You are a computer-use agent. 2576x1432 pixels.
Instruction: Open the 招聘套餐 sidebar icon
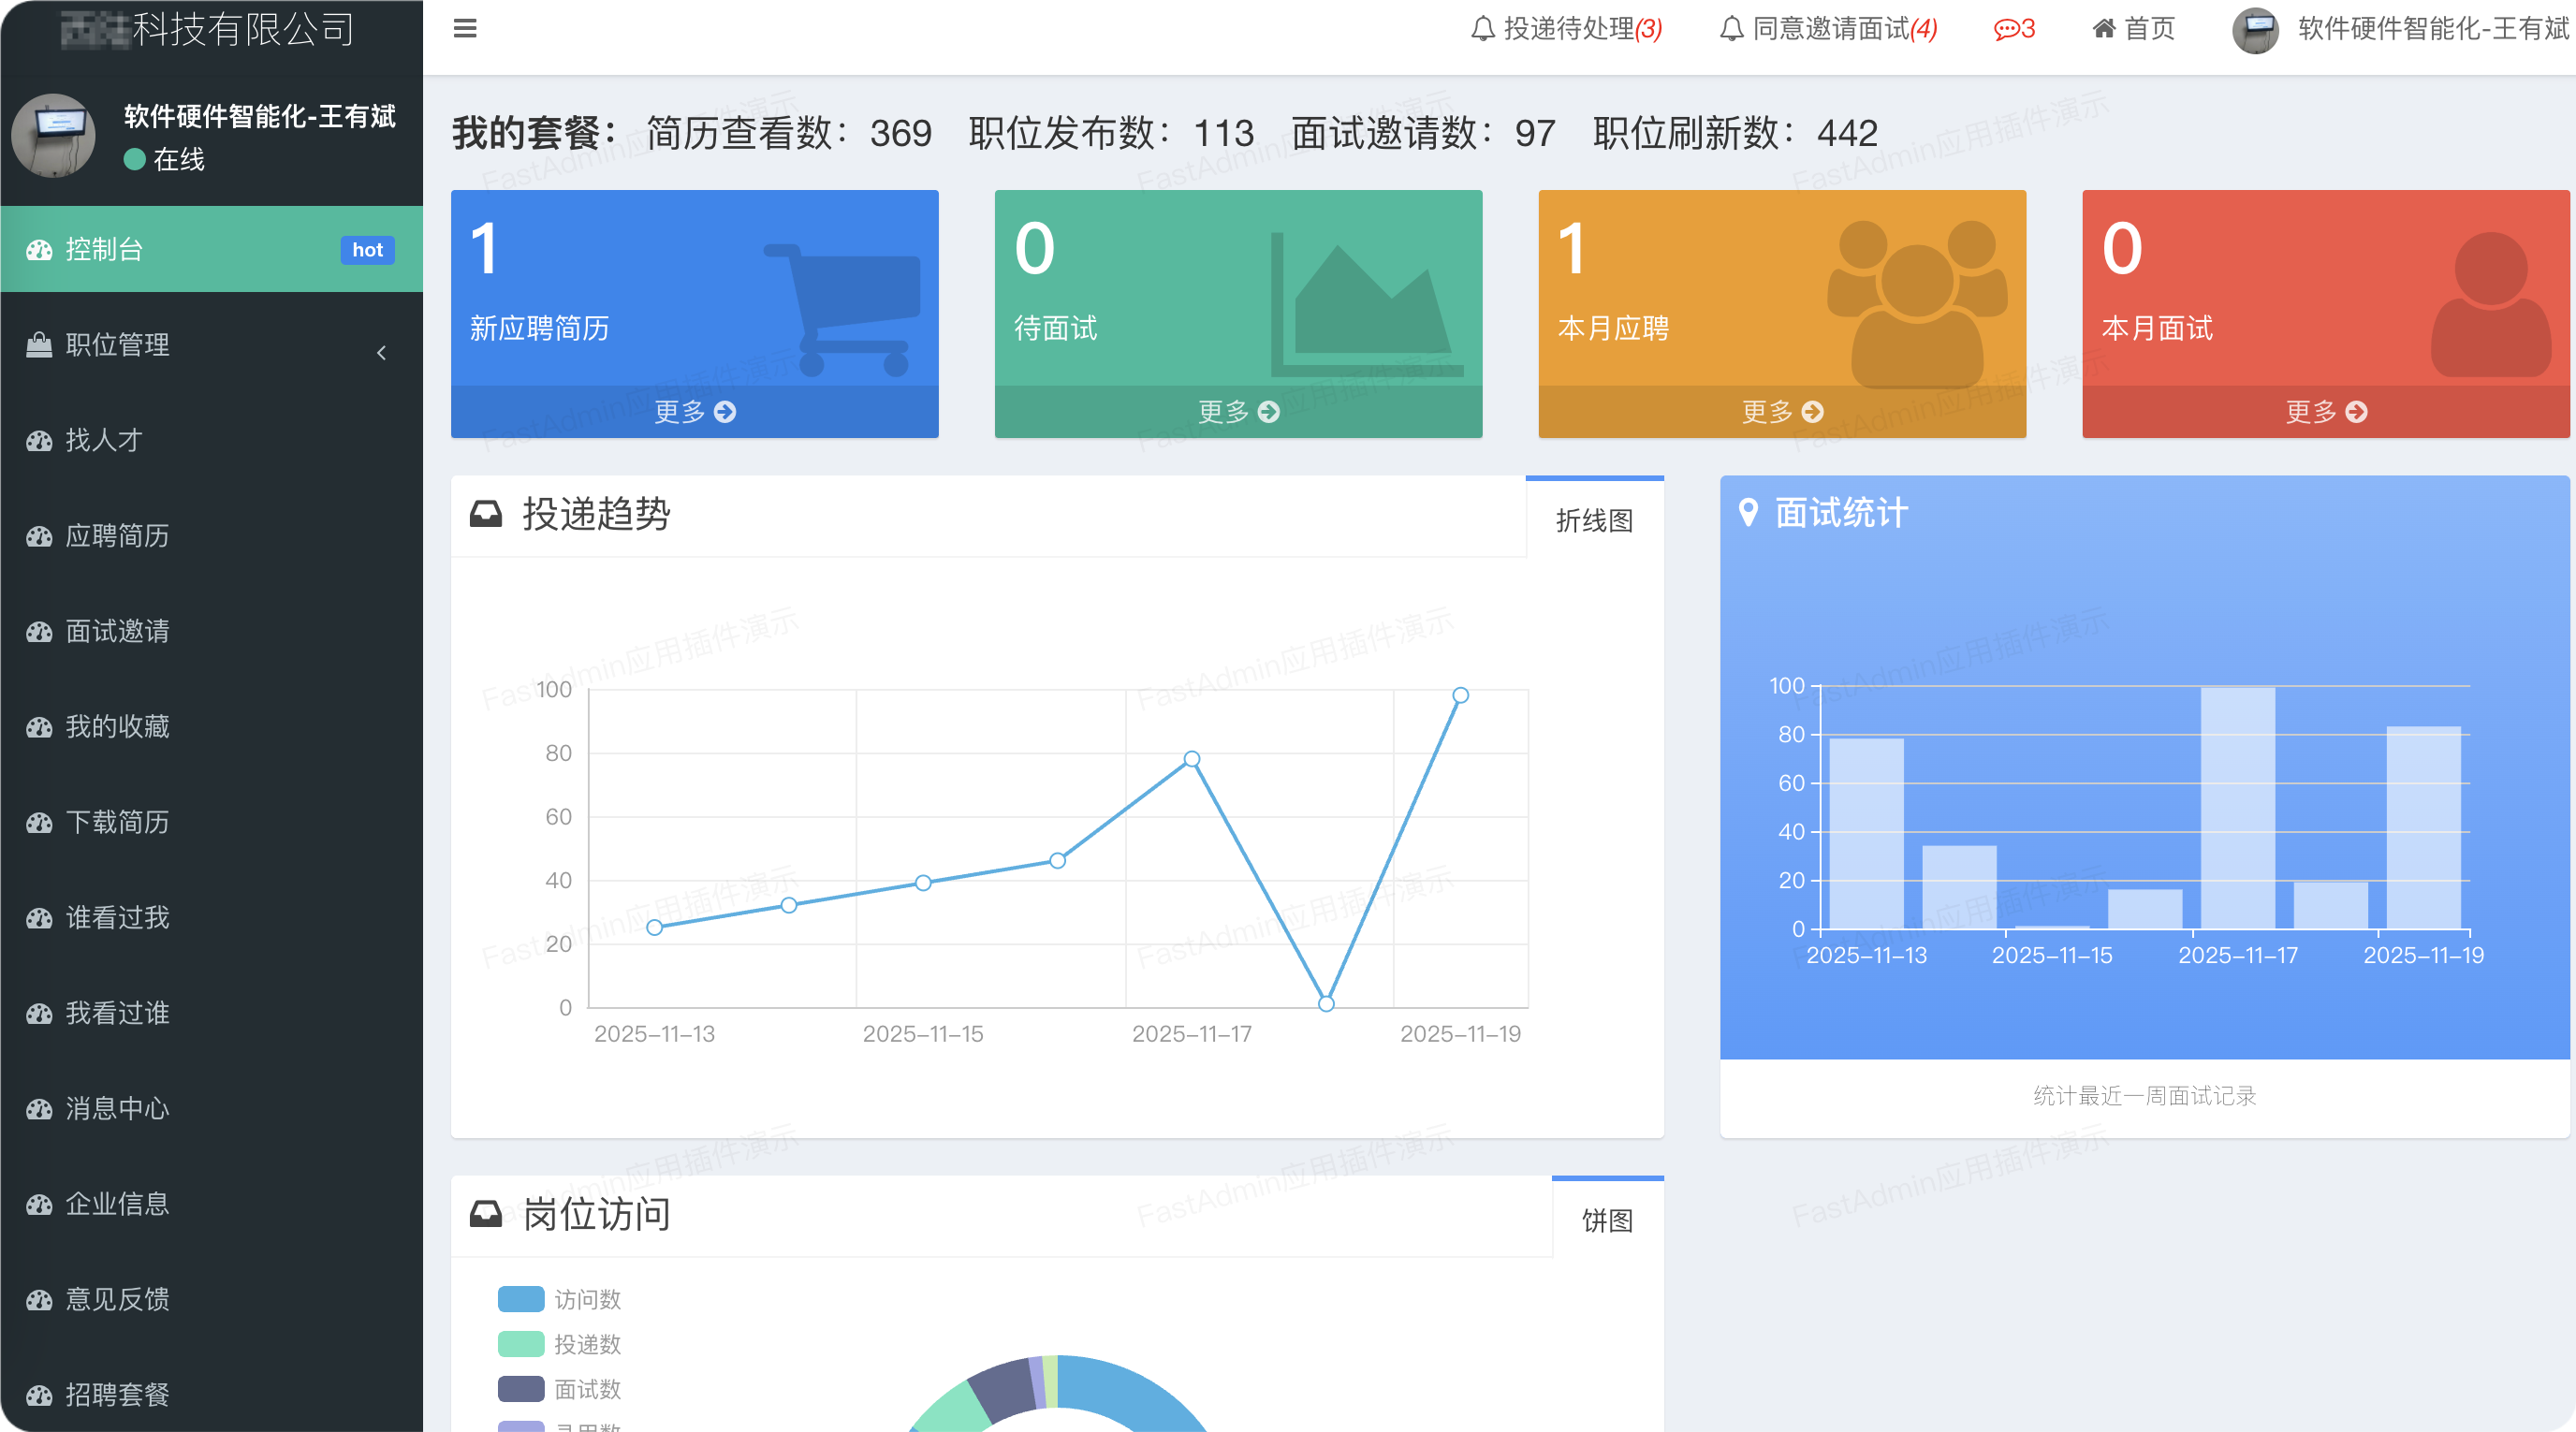point(38,1394)
